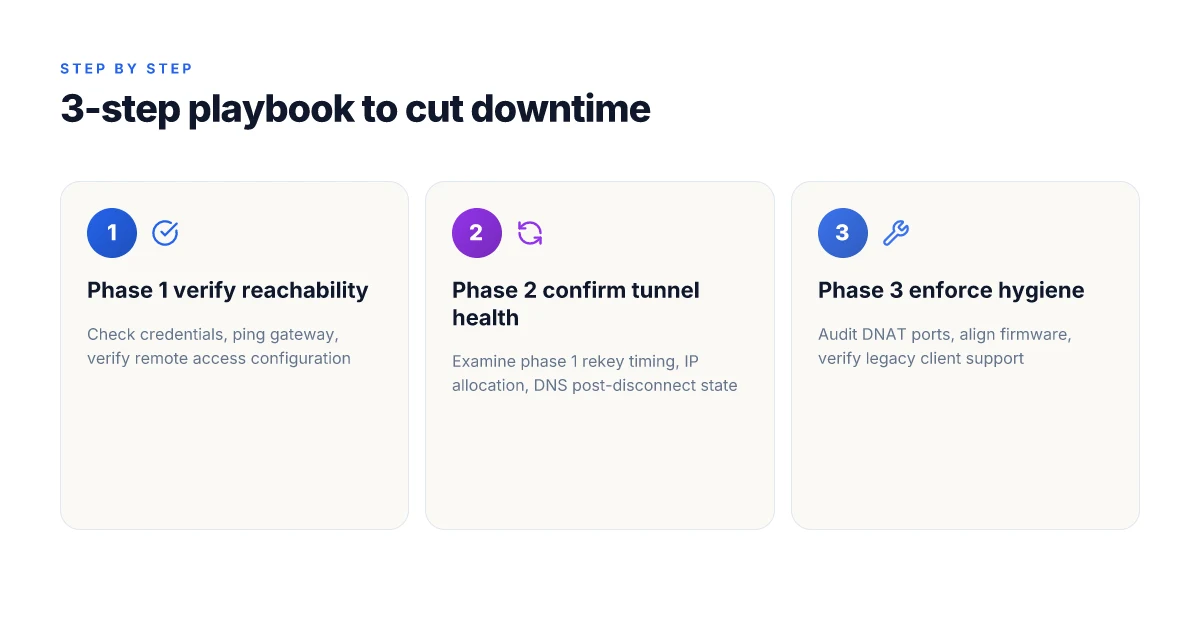Click the 'verify legacy client support' line
This screenshot has width=1200, height=640.
point(921,358)
